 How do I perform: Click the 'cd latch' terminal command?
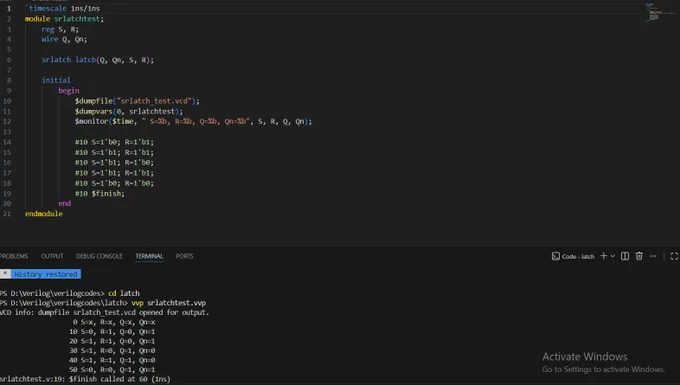point(124,293)
